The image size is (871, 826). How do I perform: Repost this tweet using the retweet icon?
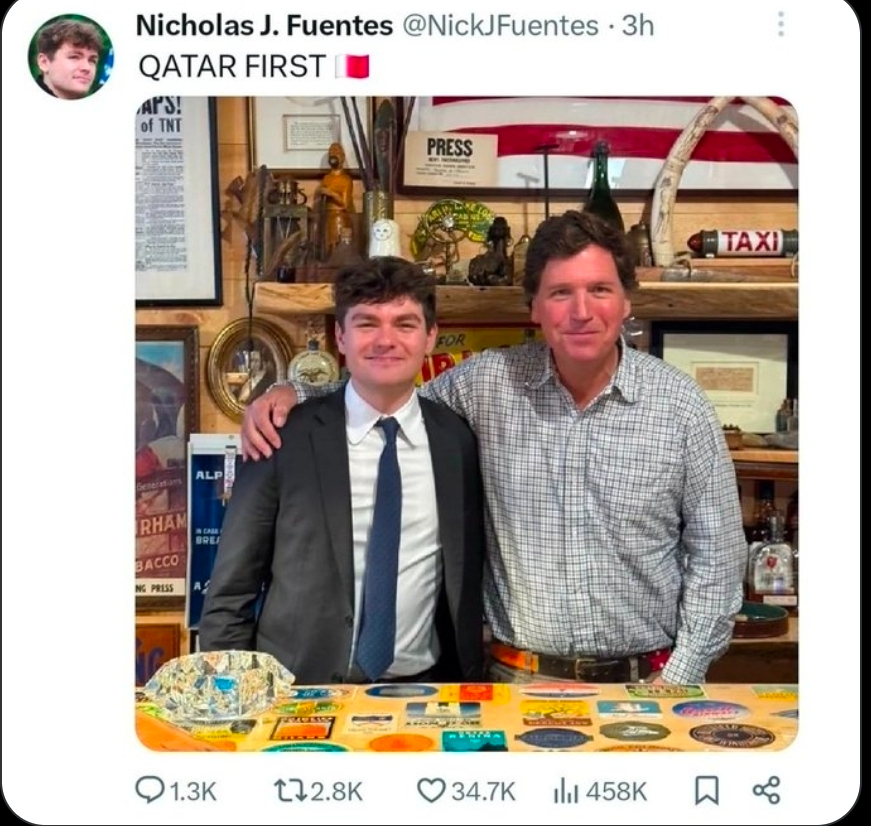[288, 790]
